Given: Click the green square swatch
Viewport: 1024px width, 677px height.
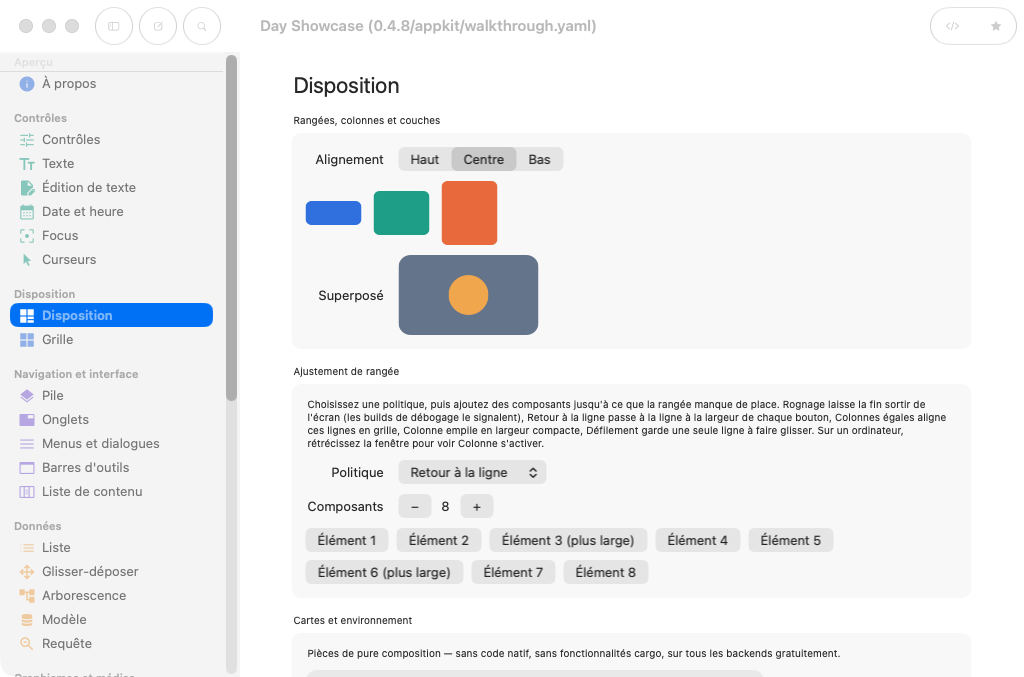Looking at the screenshot, I should [402, 213].
